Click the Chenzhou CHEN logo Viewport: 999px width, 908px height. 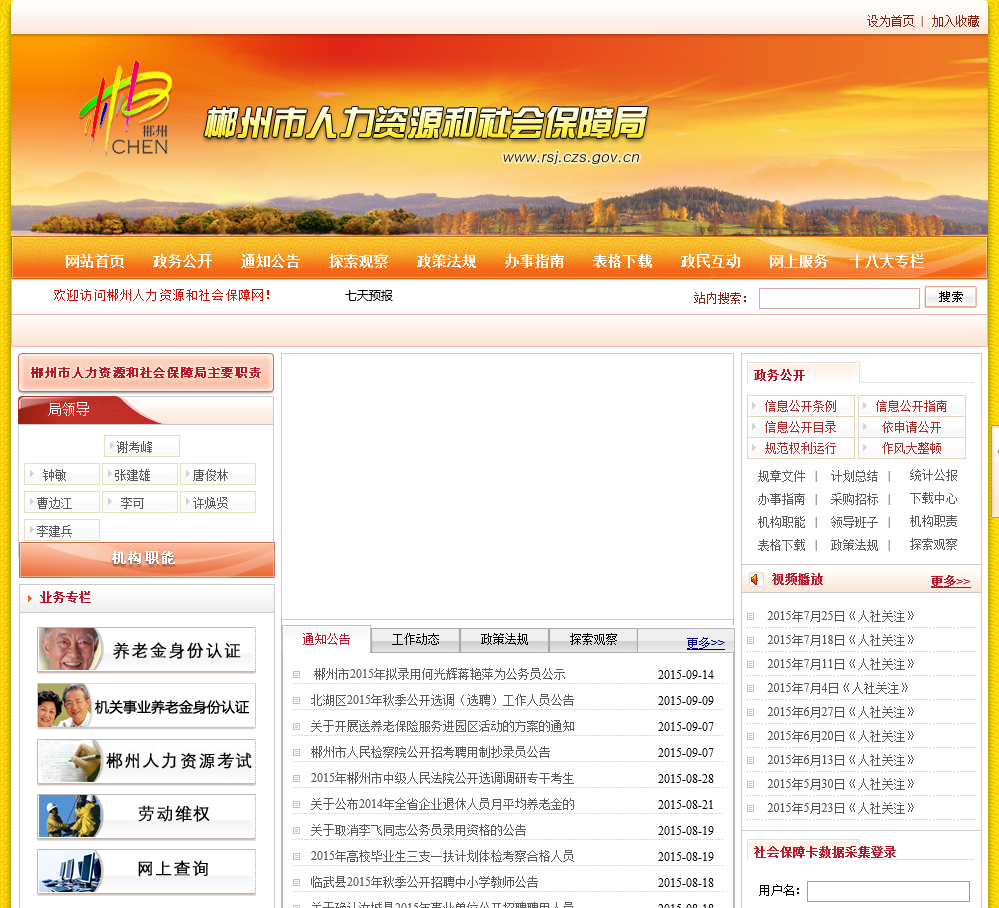(126, 108)
